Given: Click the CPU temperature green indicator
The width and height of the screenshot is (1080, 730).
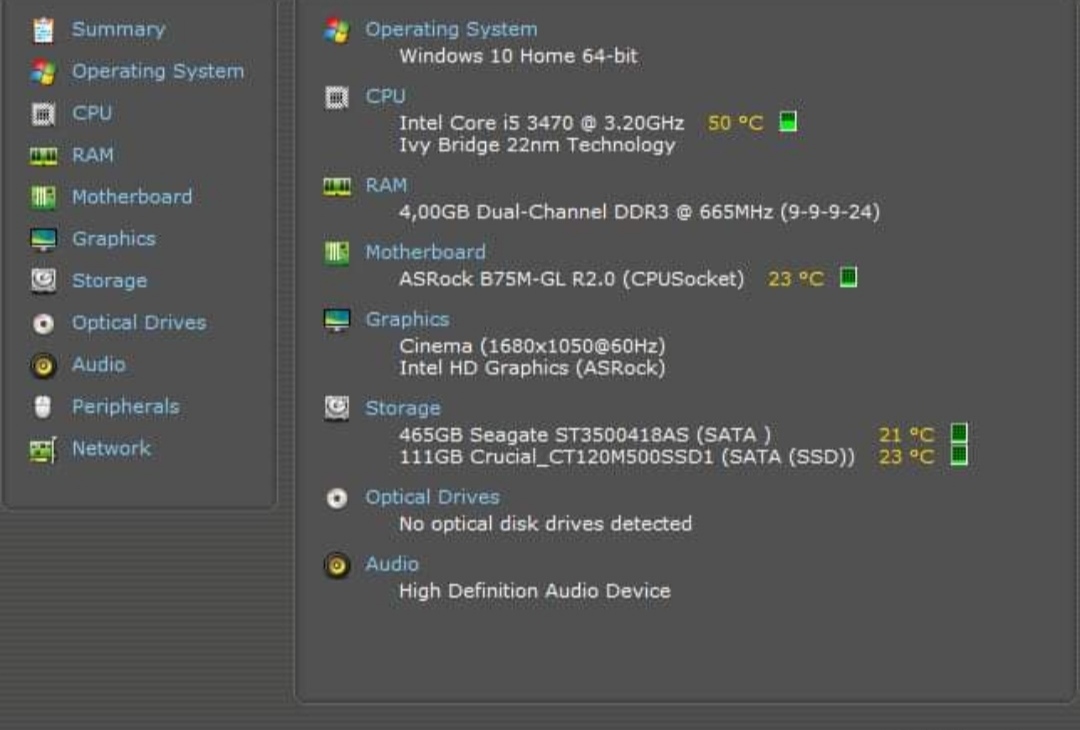Looking at the screenshot, I should coord(788,122).
